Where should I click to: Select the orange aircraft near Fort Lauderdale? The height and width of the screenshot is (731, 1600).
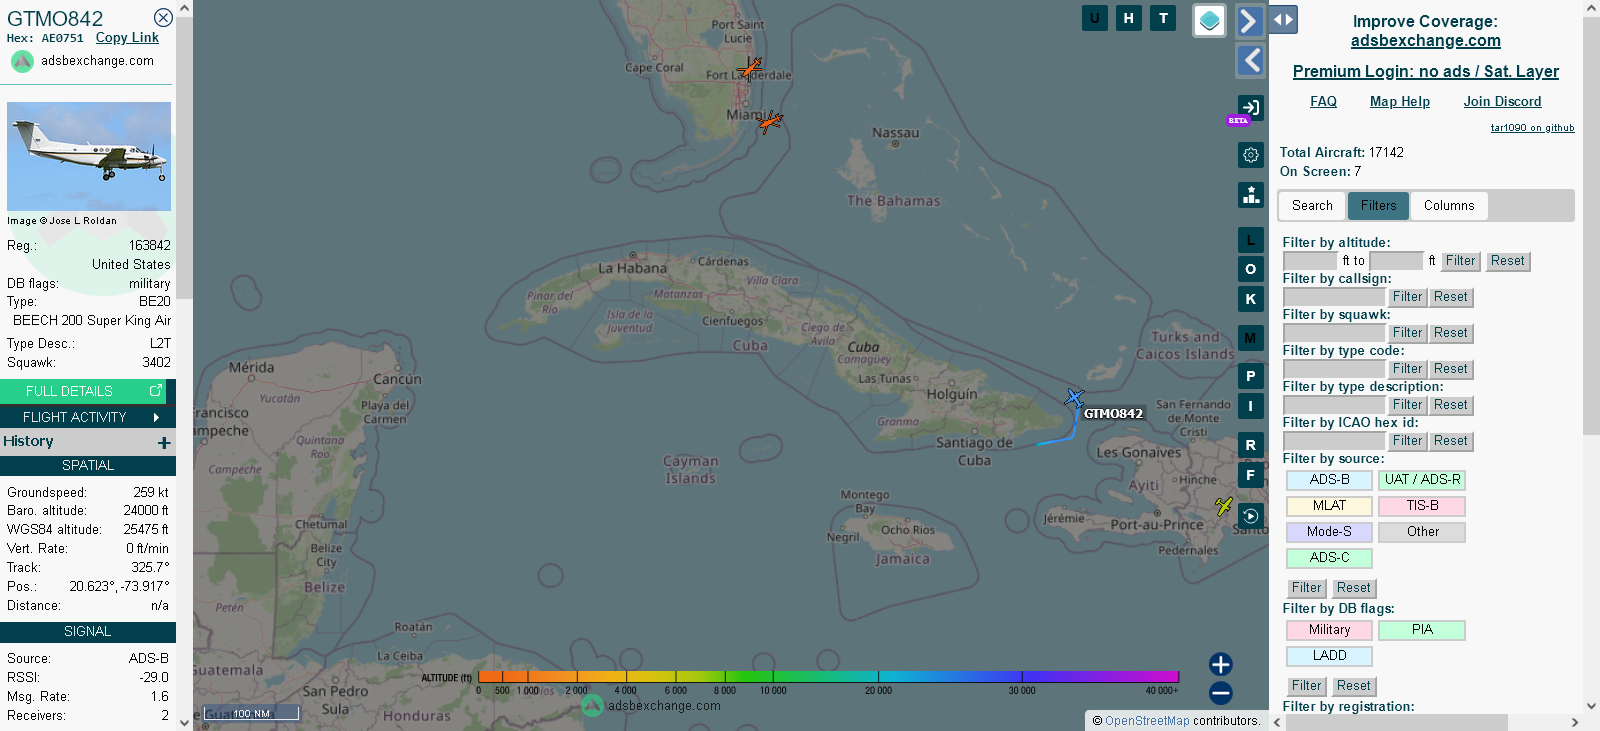tap(750, 68)
